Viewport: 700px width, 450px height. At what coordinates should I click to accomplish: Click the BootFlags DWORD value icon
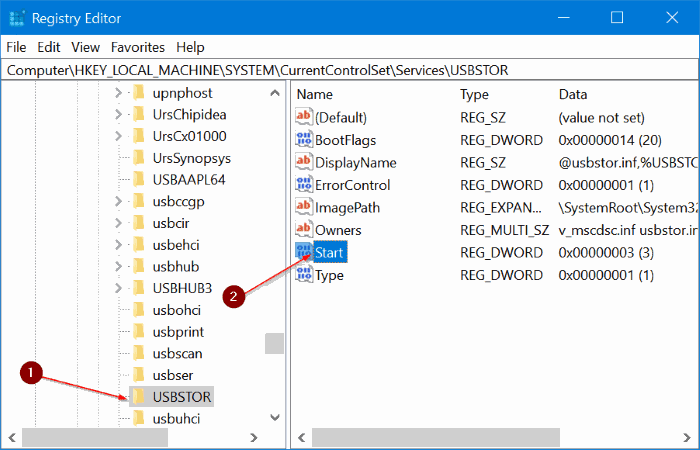[x=304, y=140]
